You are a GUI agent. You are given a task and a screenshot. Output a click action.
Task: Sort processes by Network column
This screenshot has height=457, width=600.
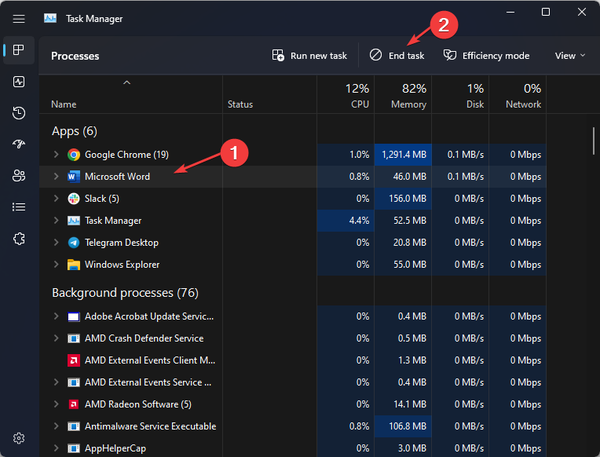click(x=518, y=96)
